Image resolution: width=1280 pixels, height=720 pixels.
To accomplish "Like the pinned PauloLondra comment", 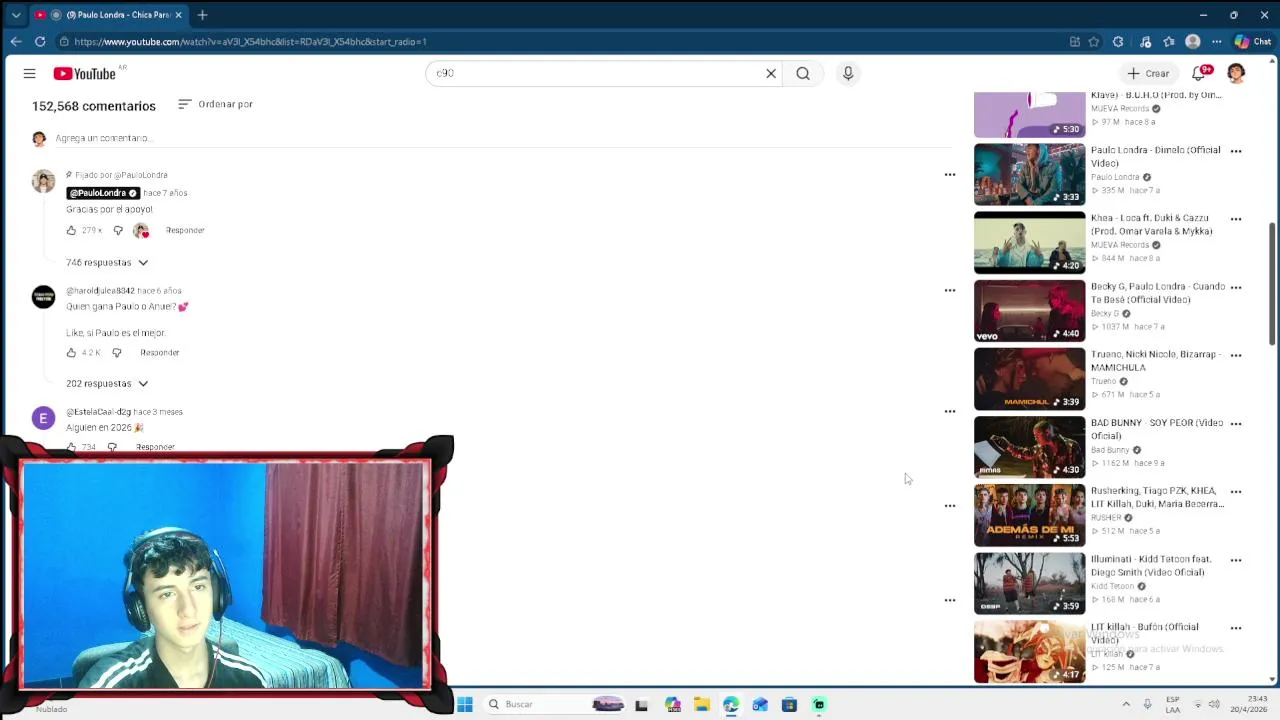I will (71, 230).
